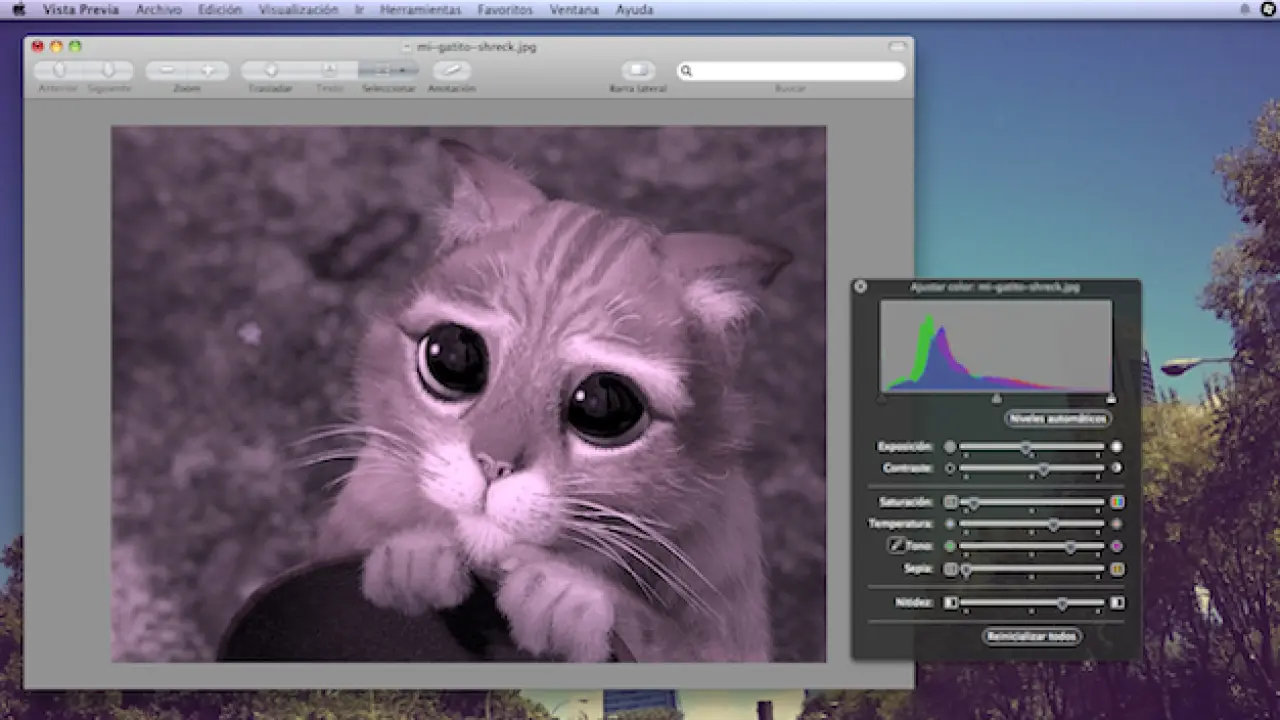The width and height of the screenshot is (1280, 720).
Task: Click the Nitidez slider handle
Action: coord(1062,603)
